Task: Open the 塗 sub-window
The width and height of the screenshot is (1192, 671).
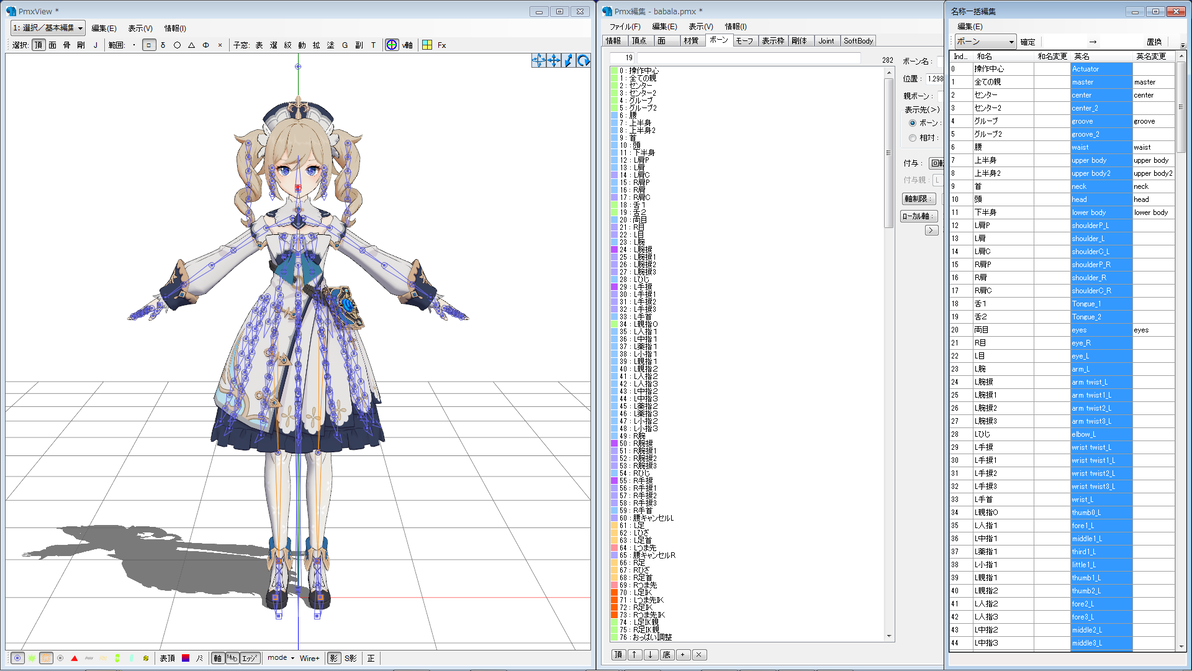Action: (330, 46)
